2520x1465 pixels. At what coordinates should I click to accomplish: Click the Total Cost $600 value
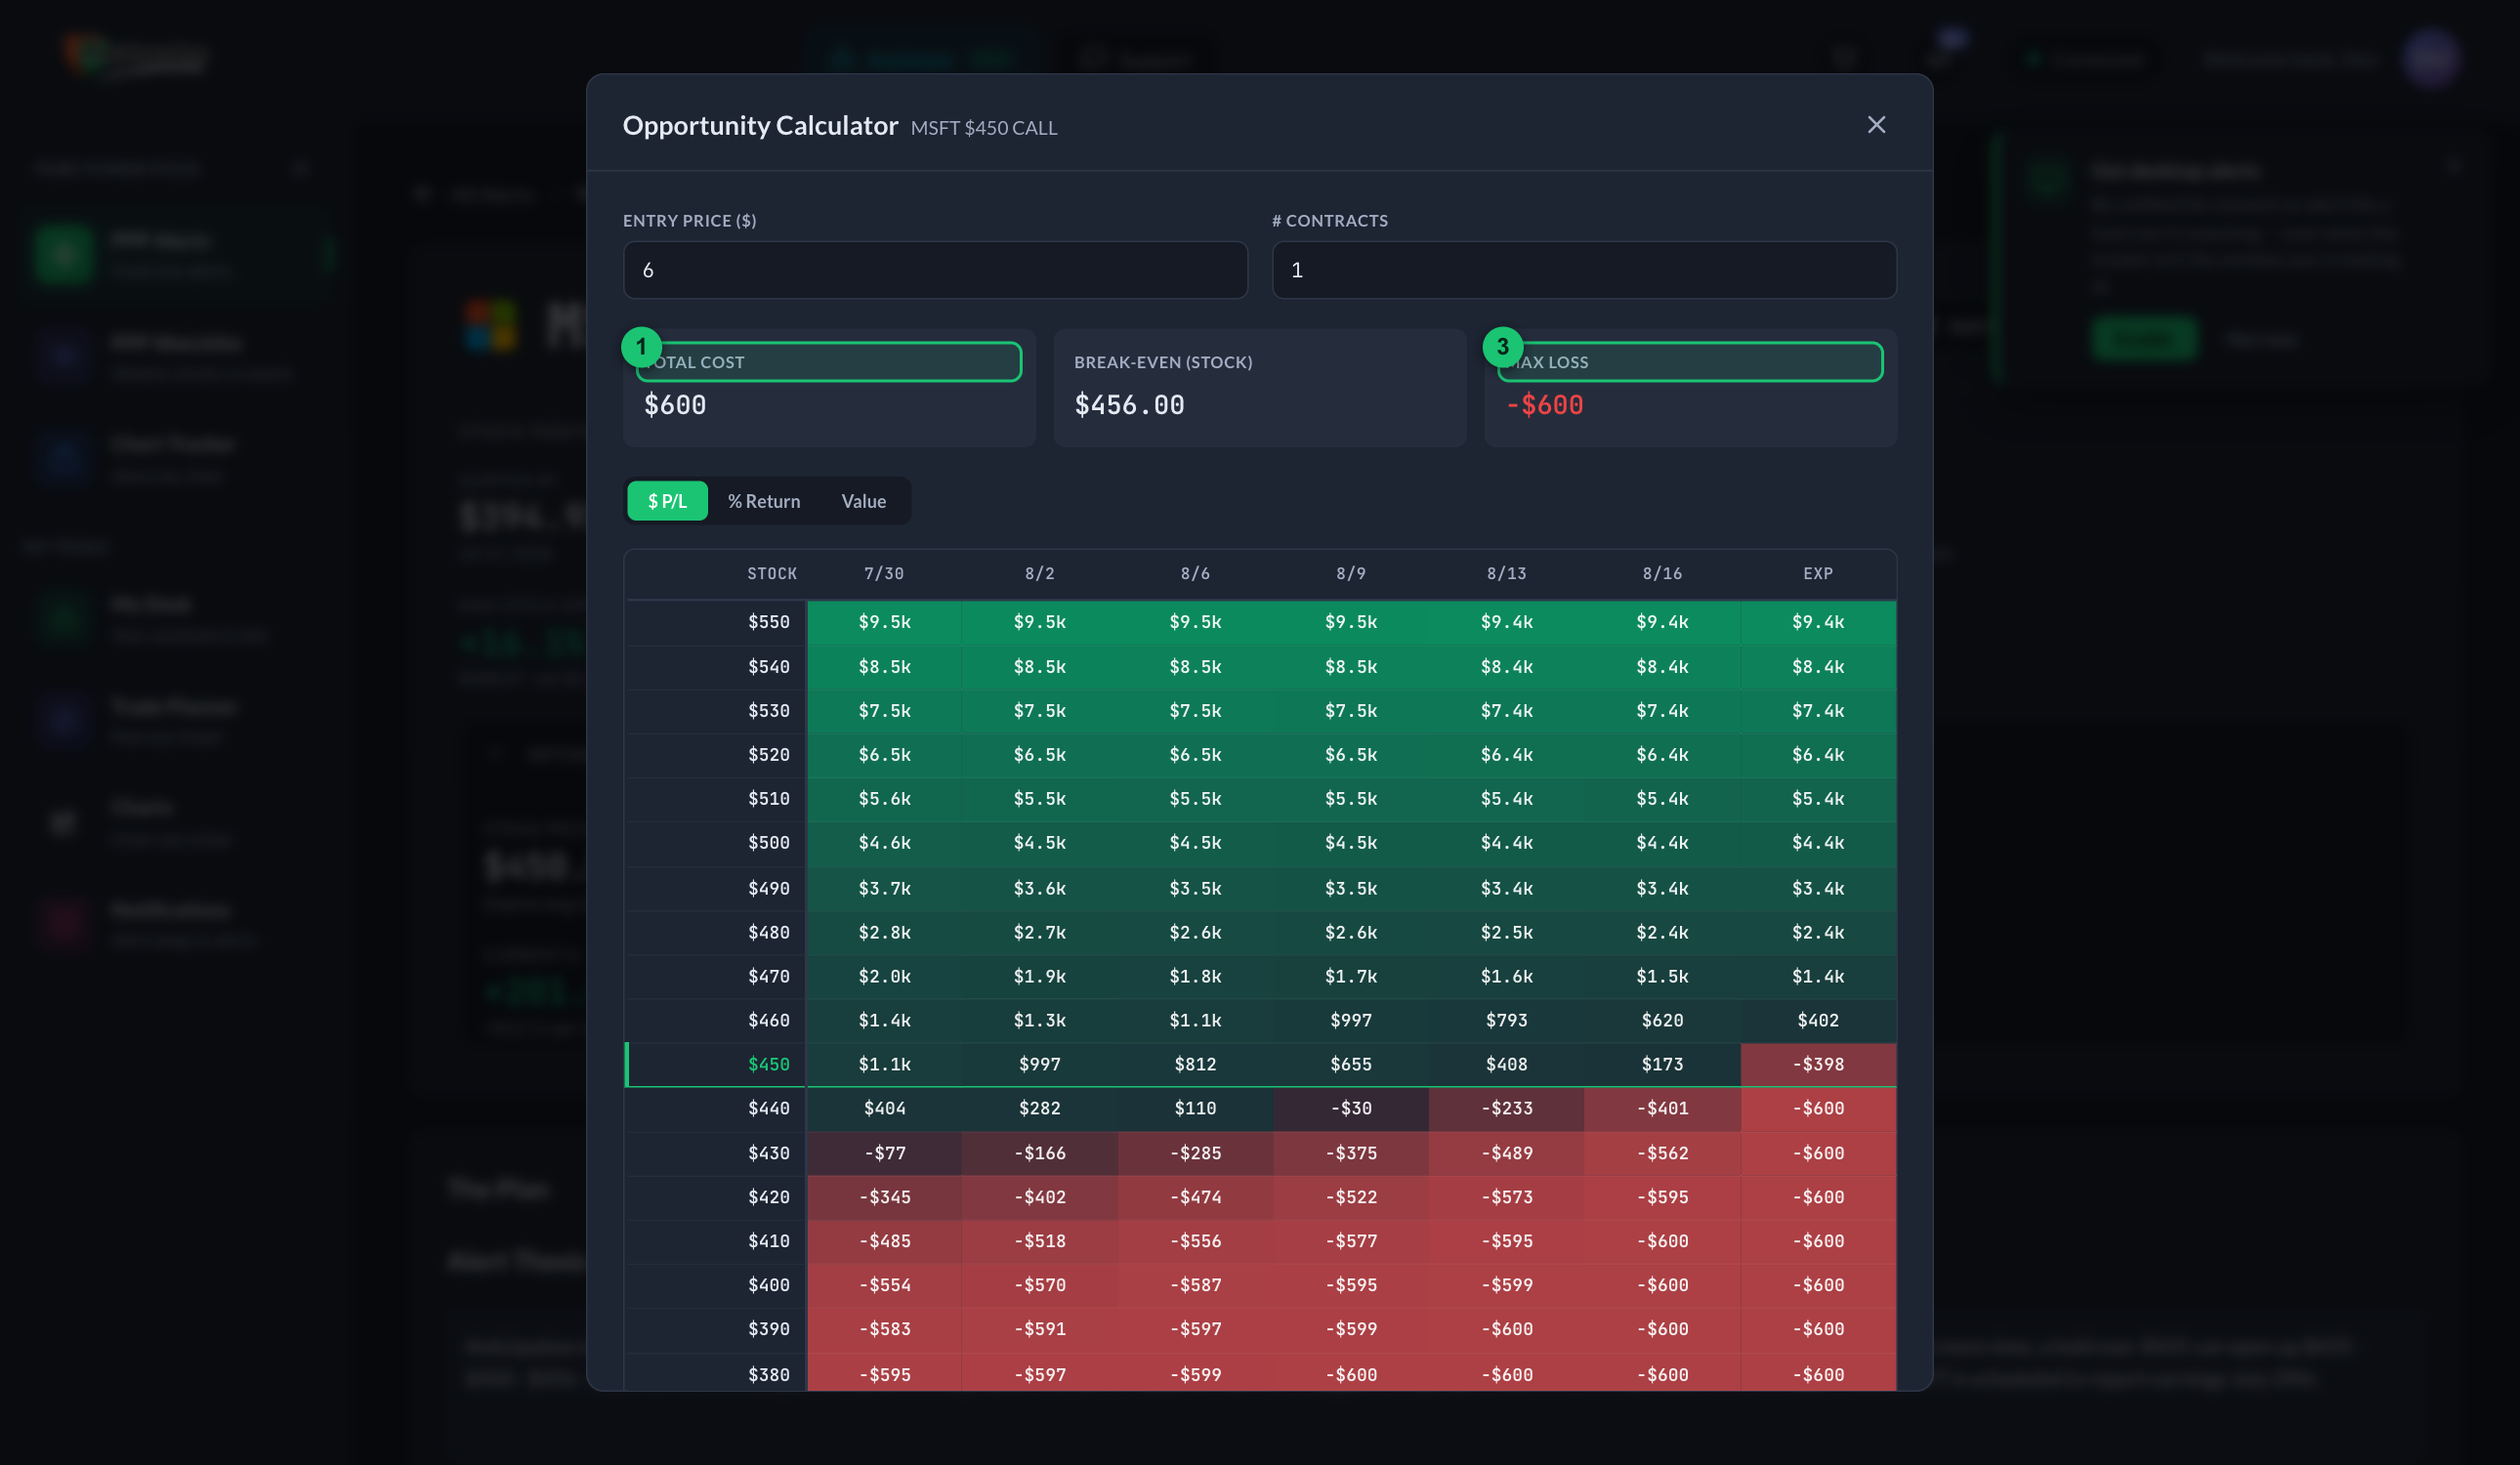coord(675,405)
